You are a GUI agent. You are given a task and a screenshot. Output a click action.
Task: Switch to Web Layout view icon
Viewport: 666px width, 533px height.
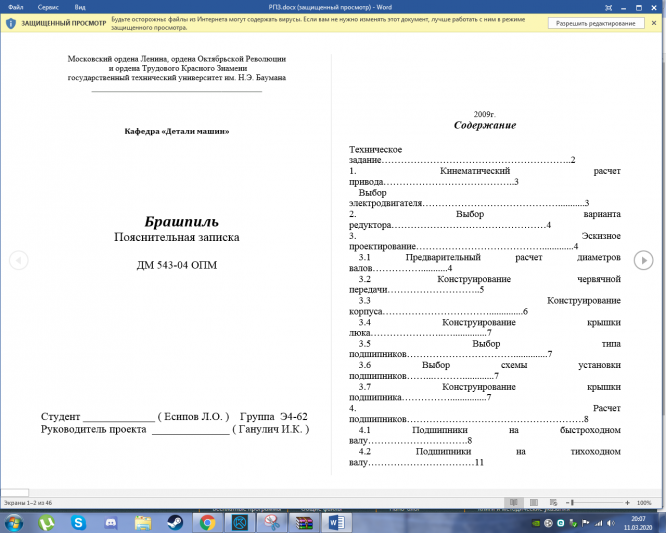pos(553,502)
